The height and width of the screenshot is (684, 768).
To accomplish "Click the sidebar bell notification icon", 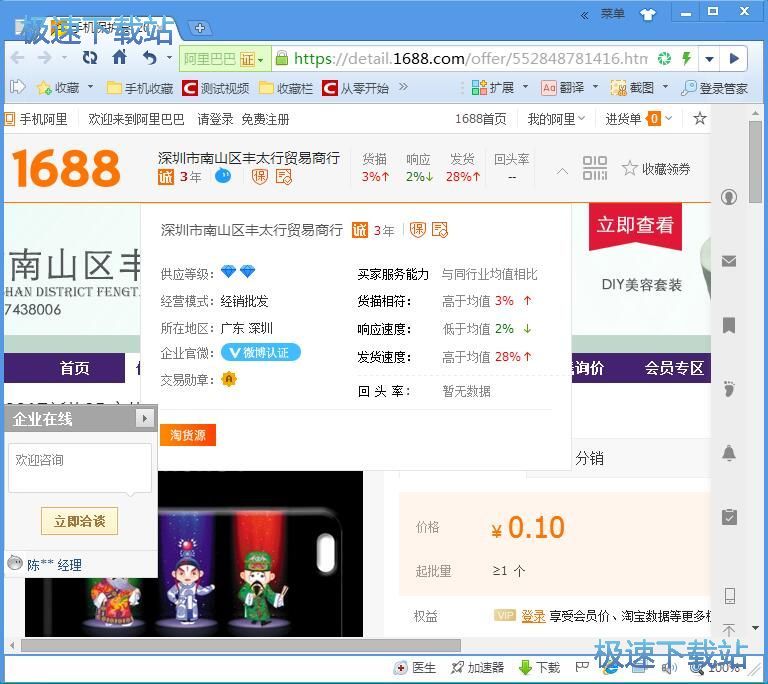I will coord(729,453).
